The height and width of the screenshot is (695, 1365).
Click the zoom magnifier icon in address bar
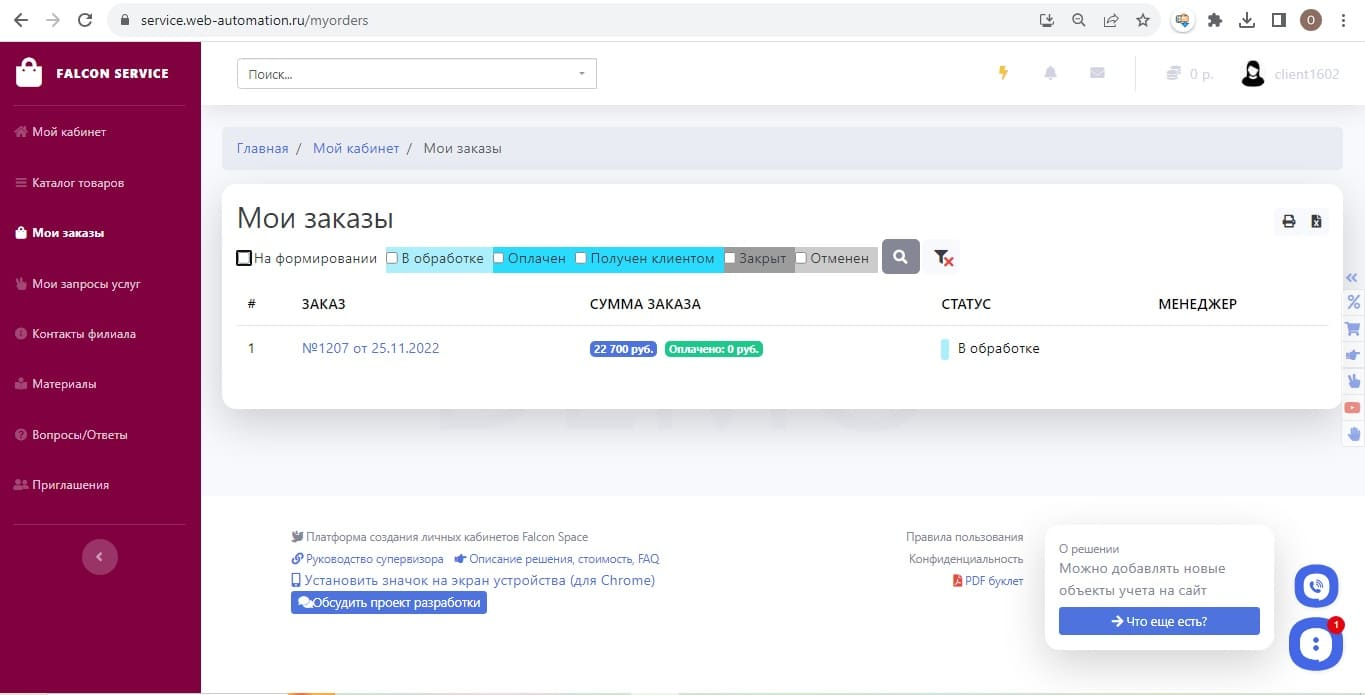[x=1079, y=20]
